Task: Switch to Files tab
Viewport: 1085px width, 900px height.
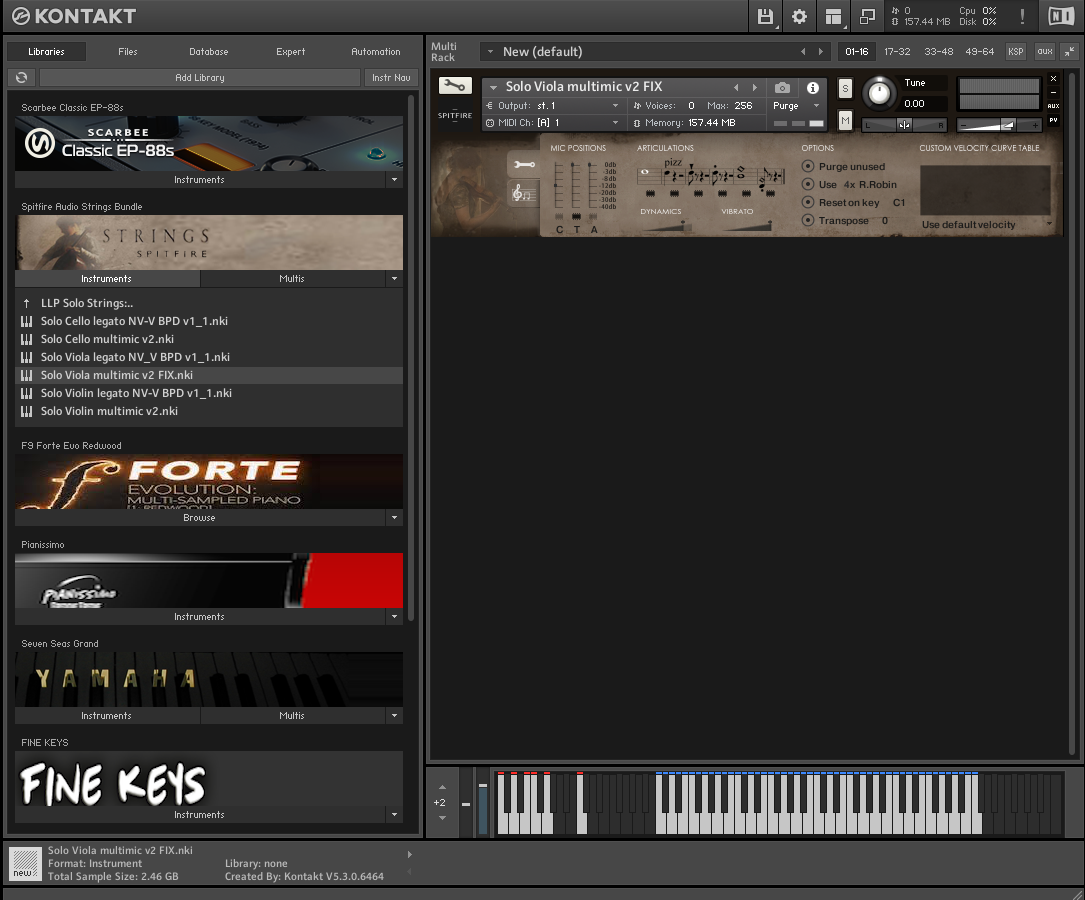Action: coord(127,51)
